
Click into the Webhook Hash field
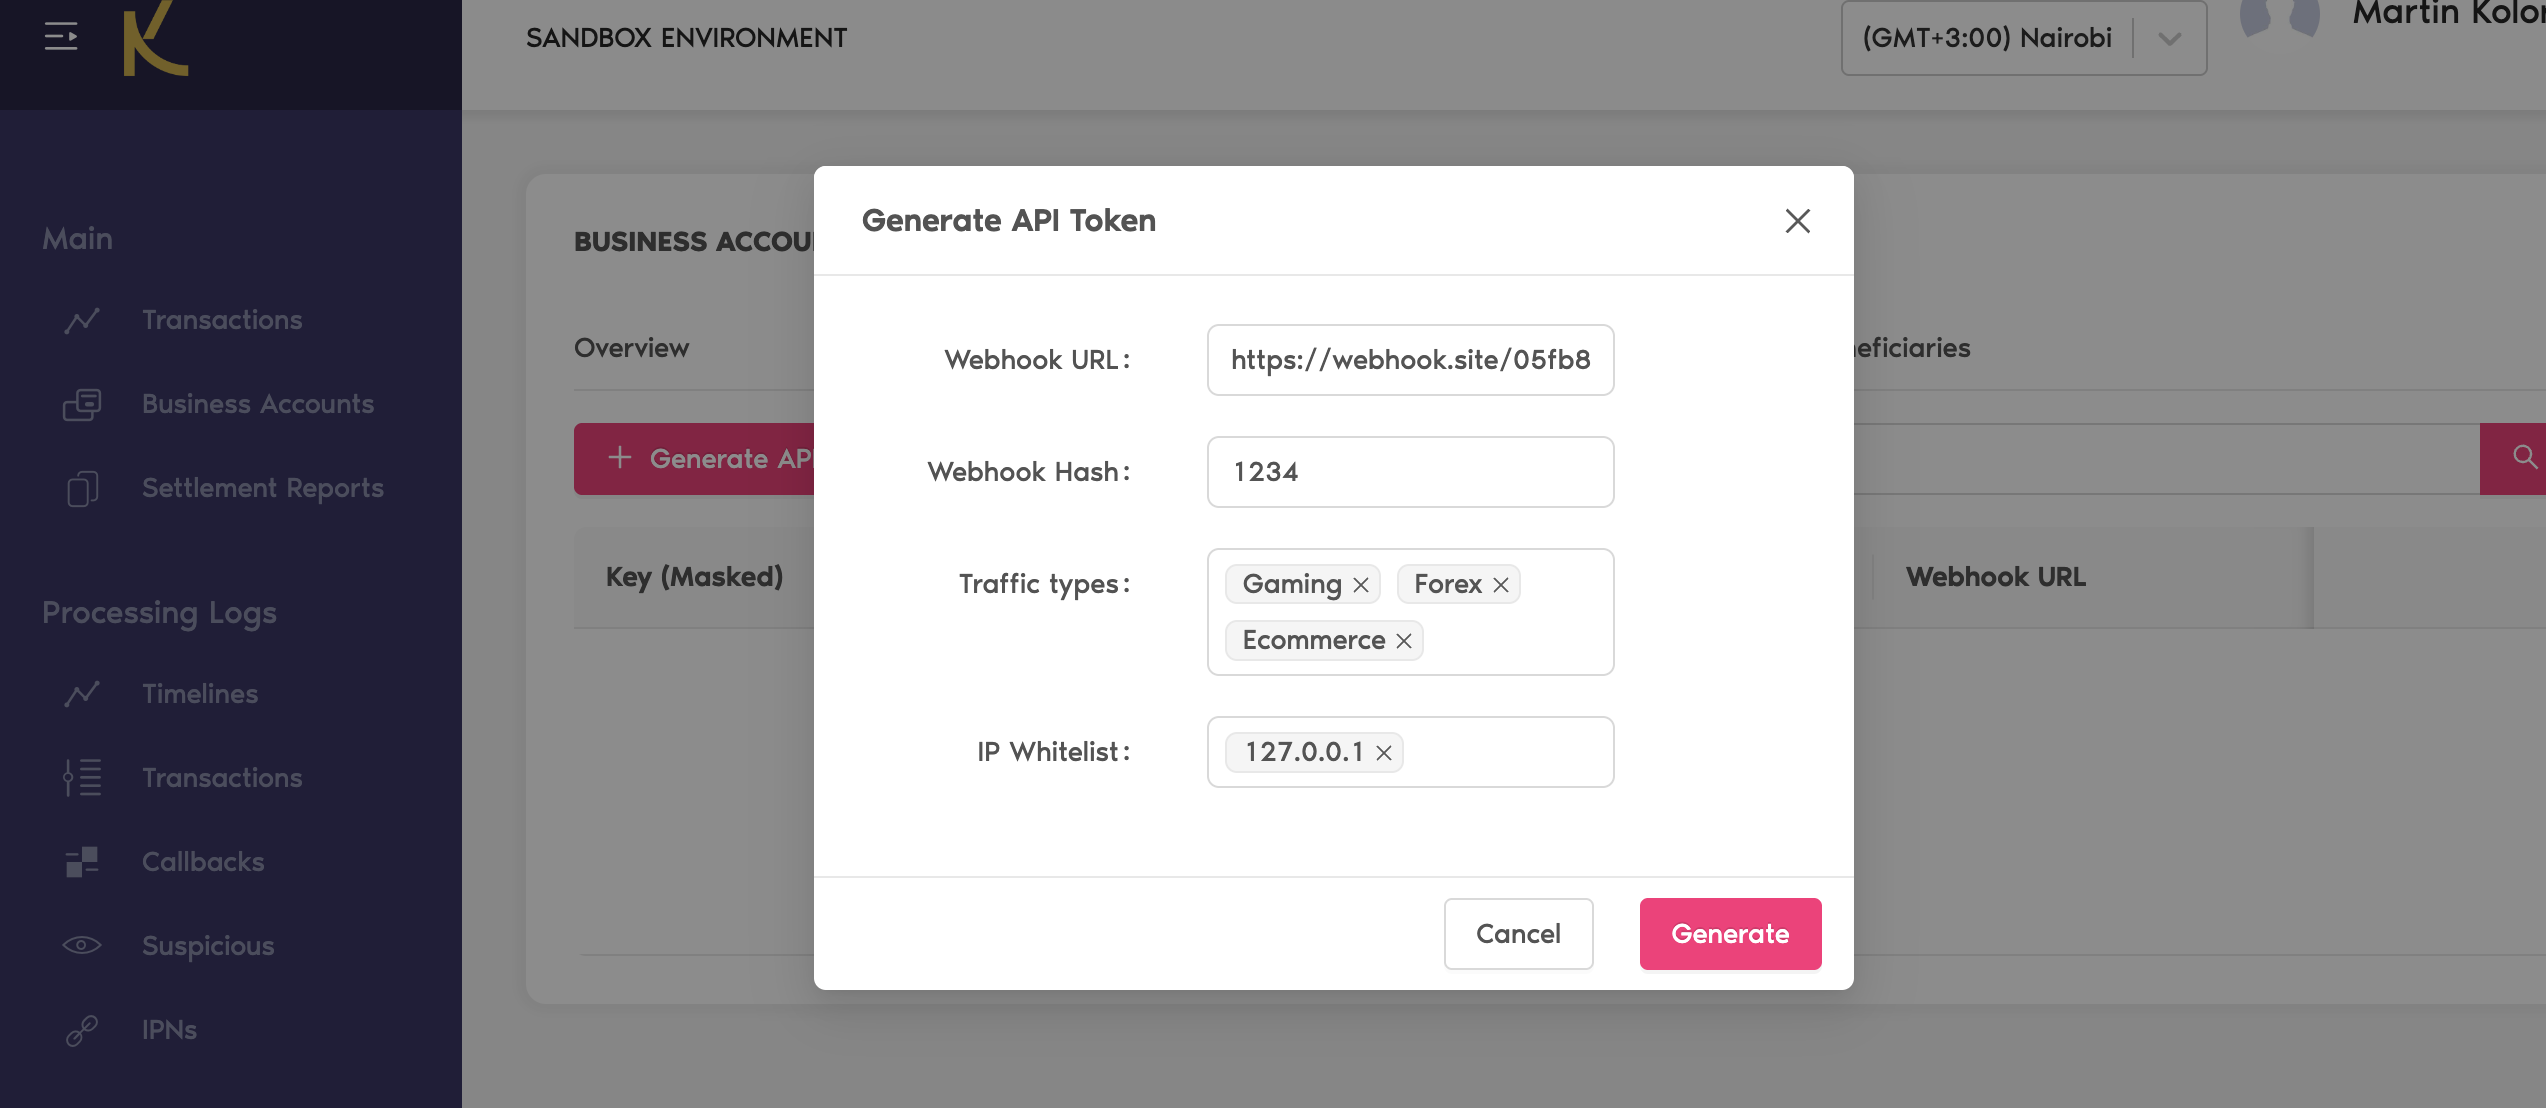1410,472
